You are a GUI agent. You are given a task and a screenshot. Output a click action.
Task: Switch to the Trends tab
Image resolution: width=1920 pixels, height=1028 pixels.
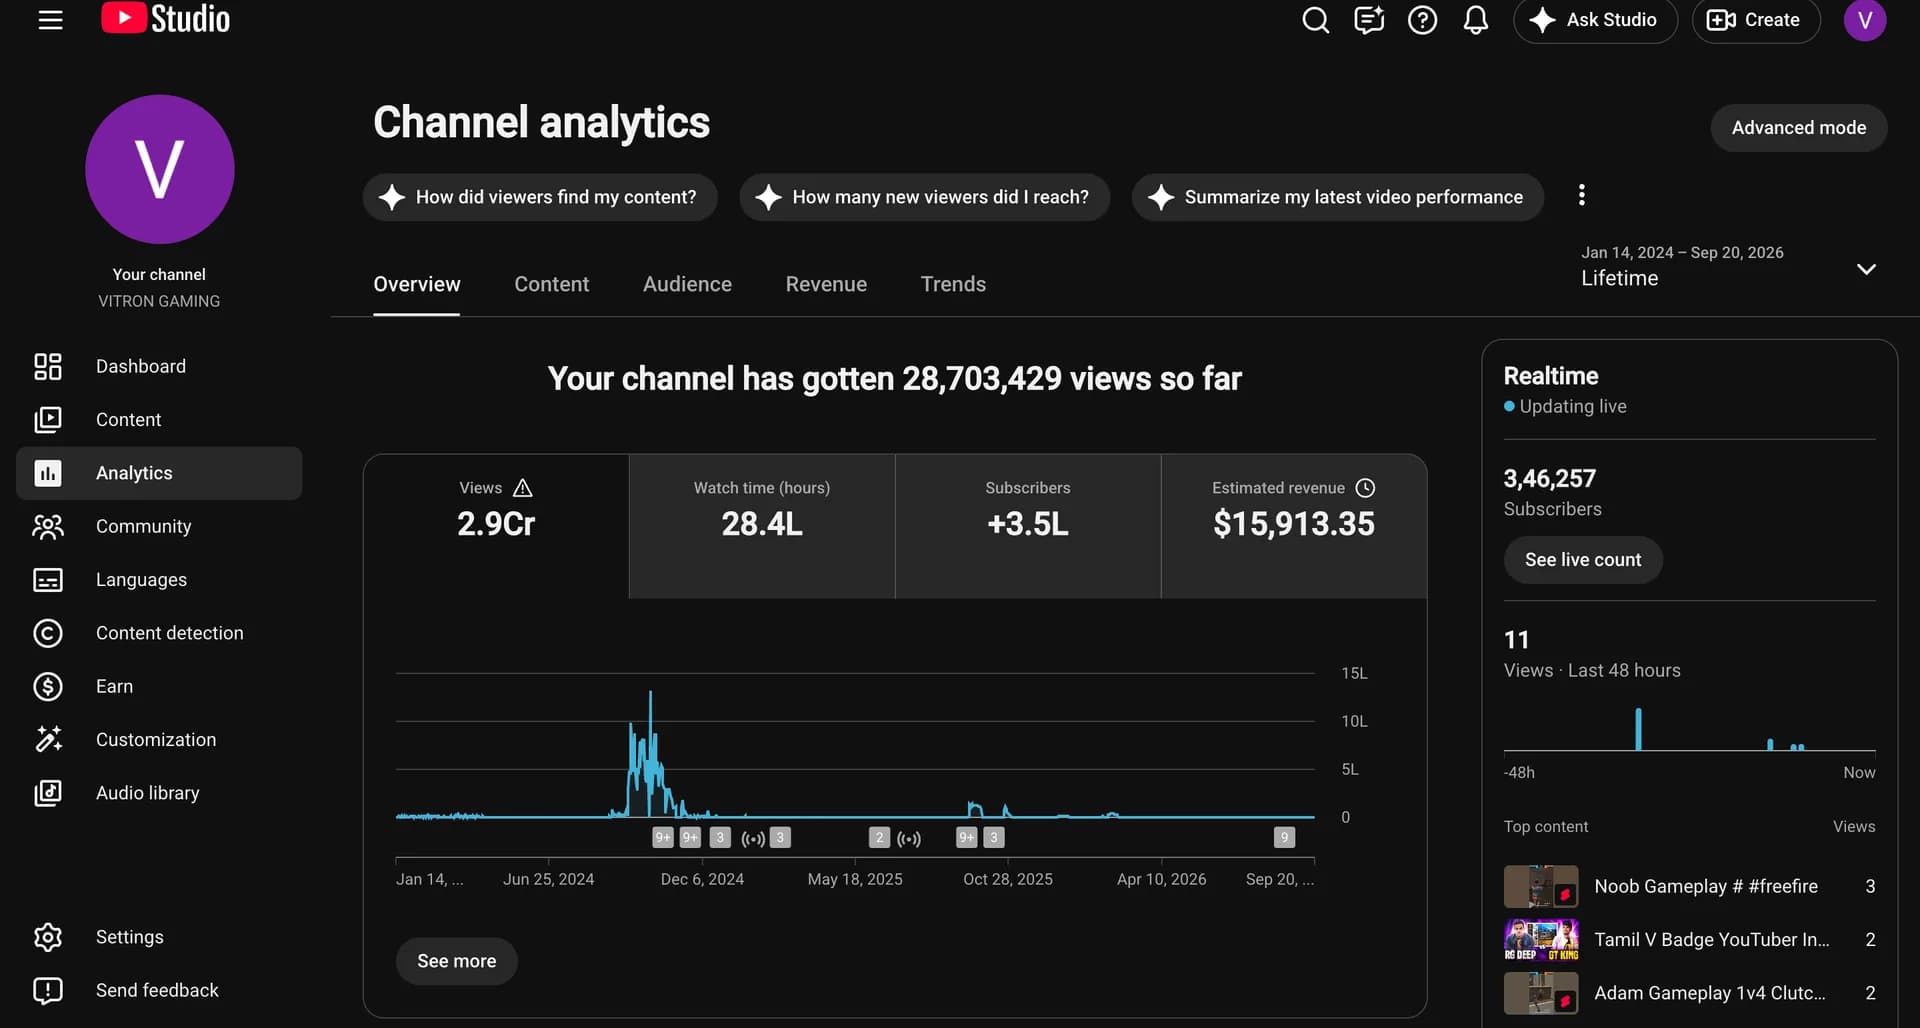[953, 284]
